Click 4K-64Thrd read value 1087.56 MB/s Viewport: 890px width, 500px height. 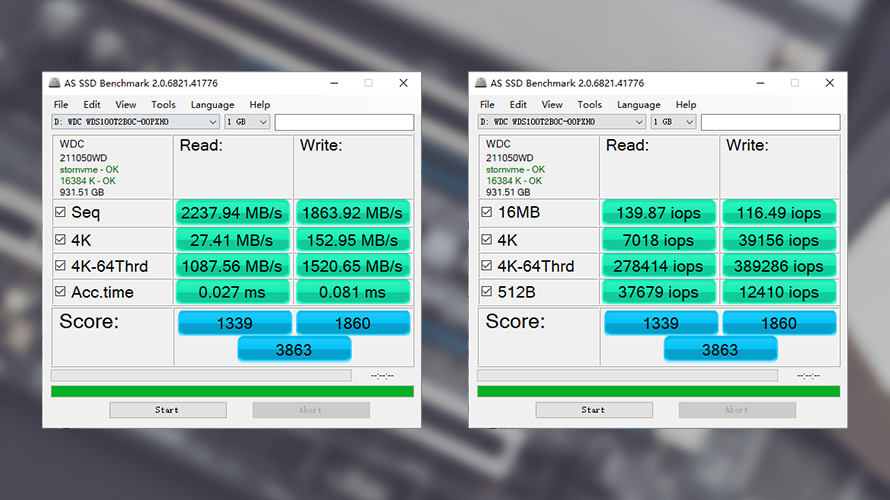(233, 266)
